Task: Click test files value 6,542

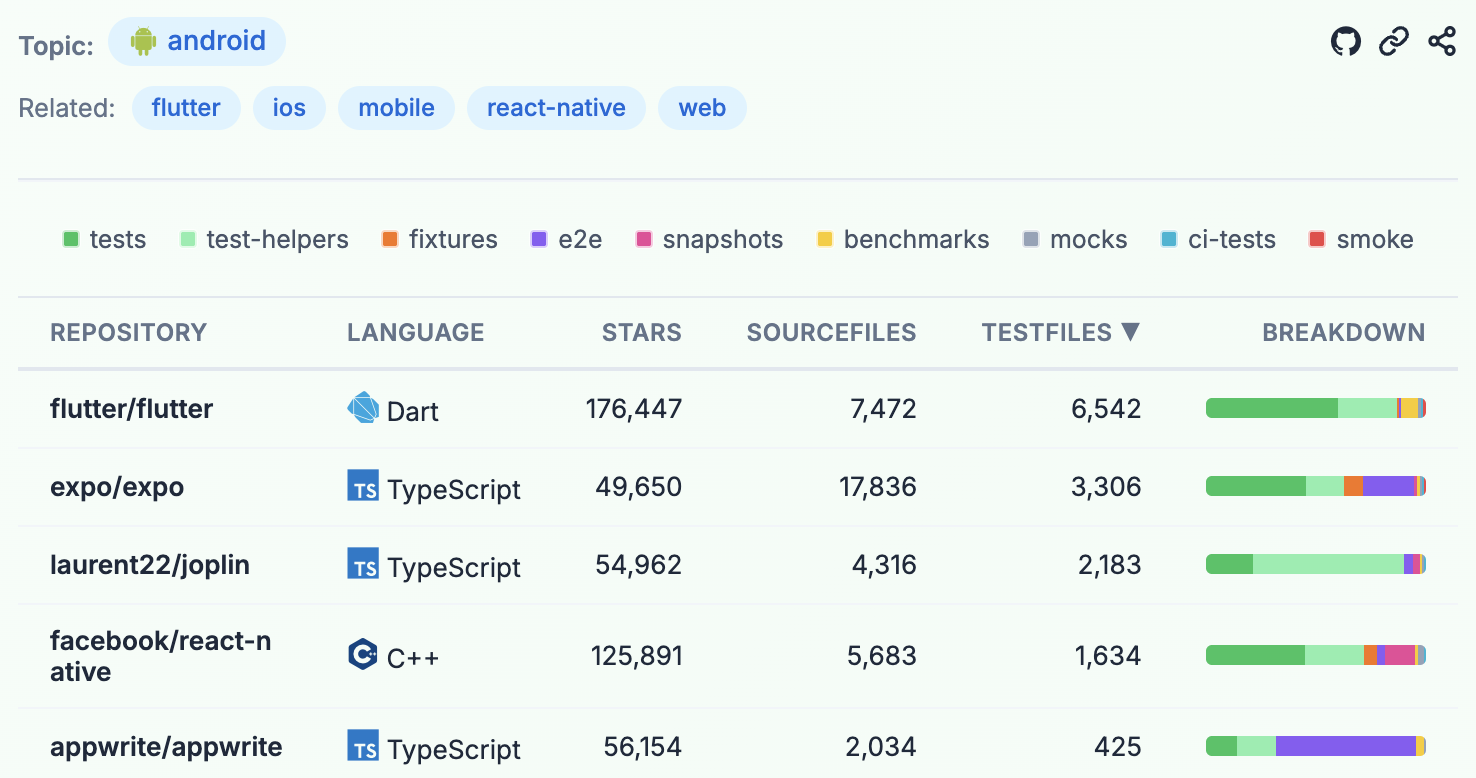Action: [1106, 409]
